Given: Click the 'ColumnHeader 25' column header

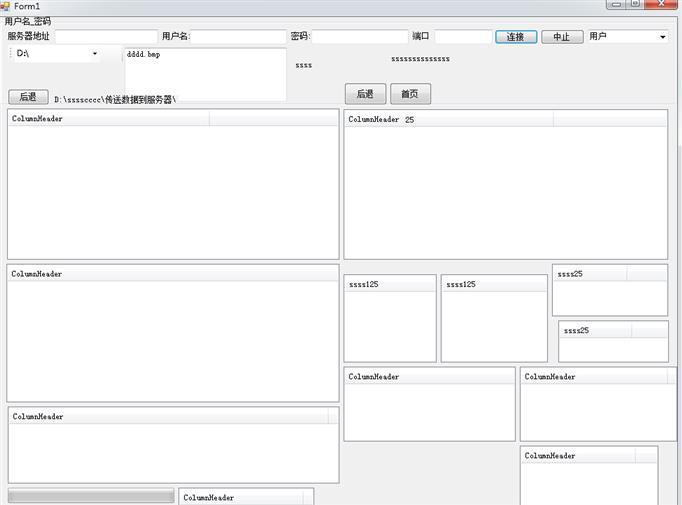Looking at the screenshot, I should (x=448, y=119).
